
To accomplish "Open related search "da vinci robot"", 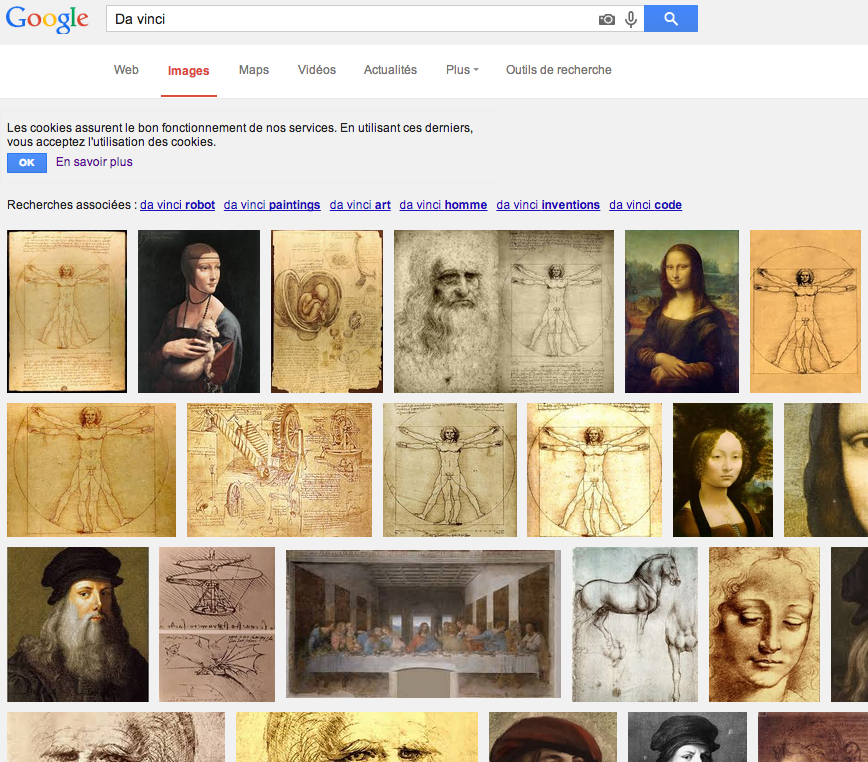I will tap(178, 205).
